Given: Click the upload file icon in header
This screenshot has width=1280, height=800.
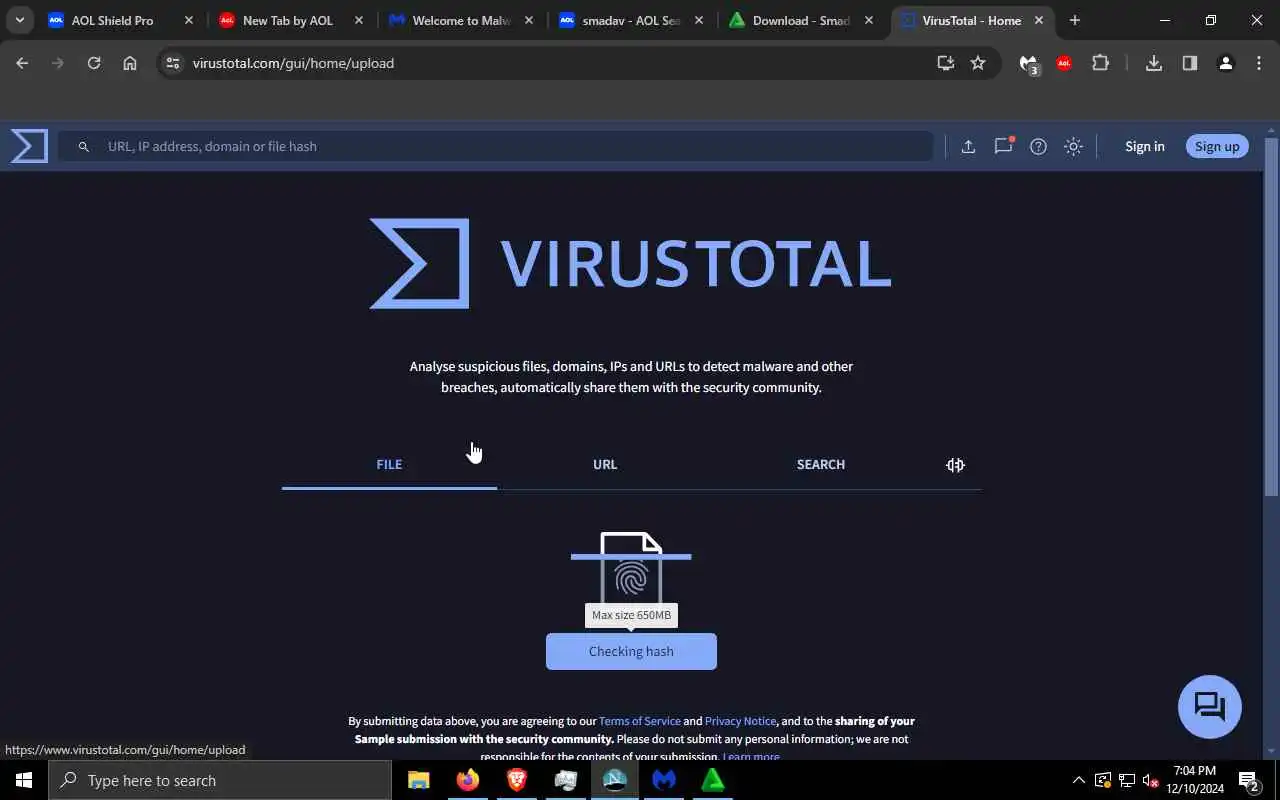Looking at the screenshot, I should click(x=968, y=146).
